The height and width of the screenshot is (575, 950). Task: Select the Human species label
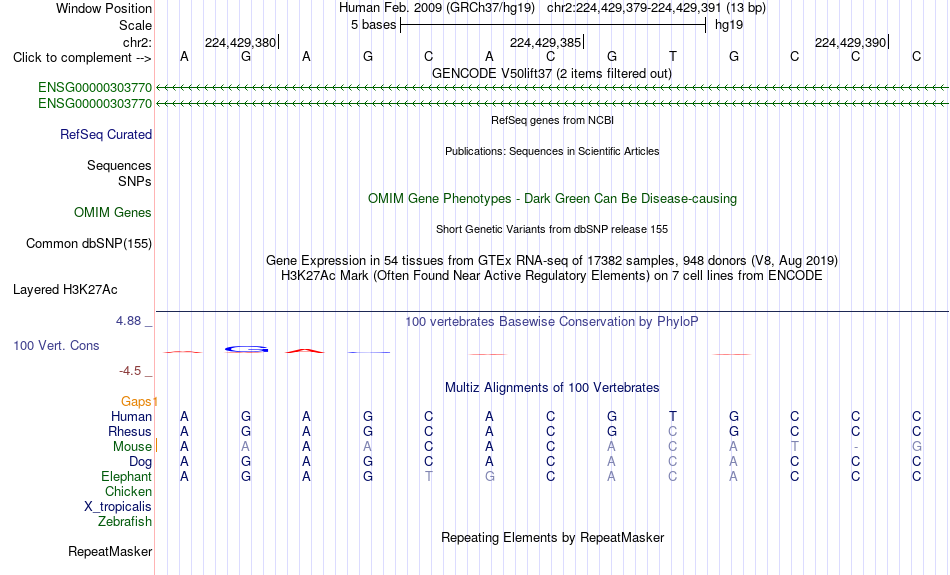pos(131,416)
